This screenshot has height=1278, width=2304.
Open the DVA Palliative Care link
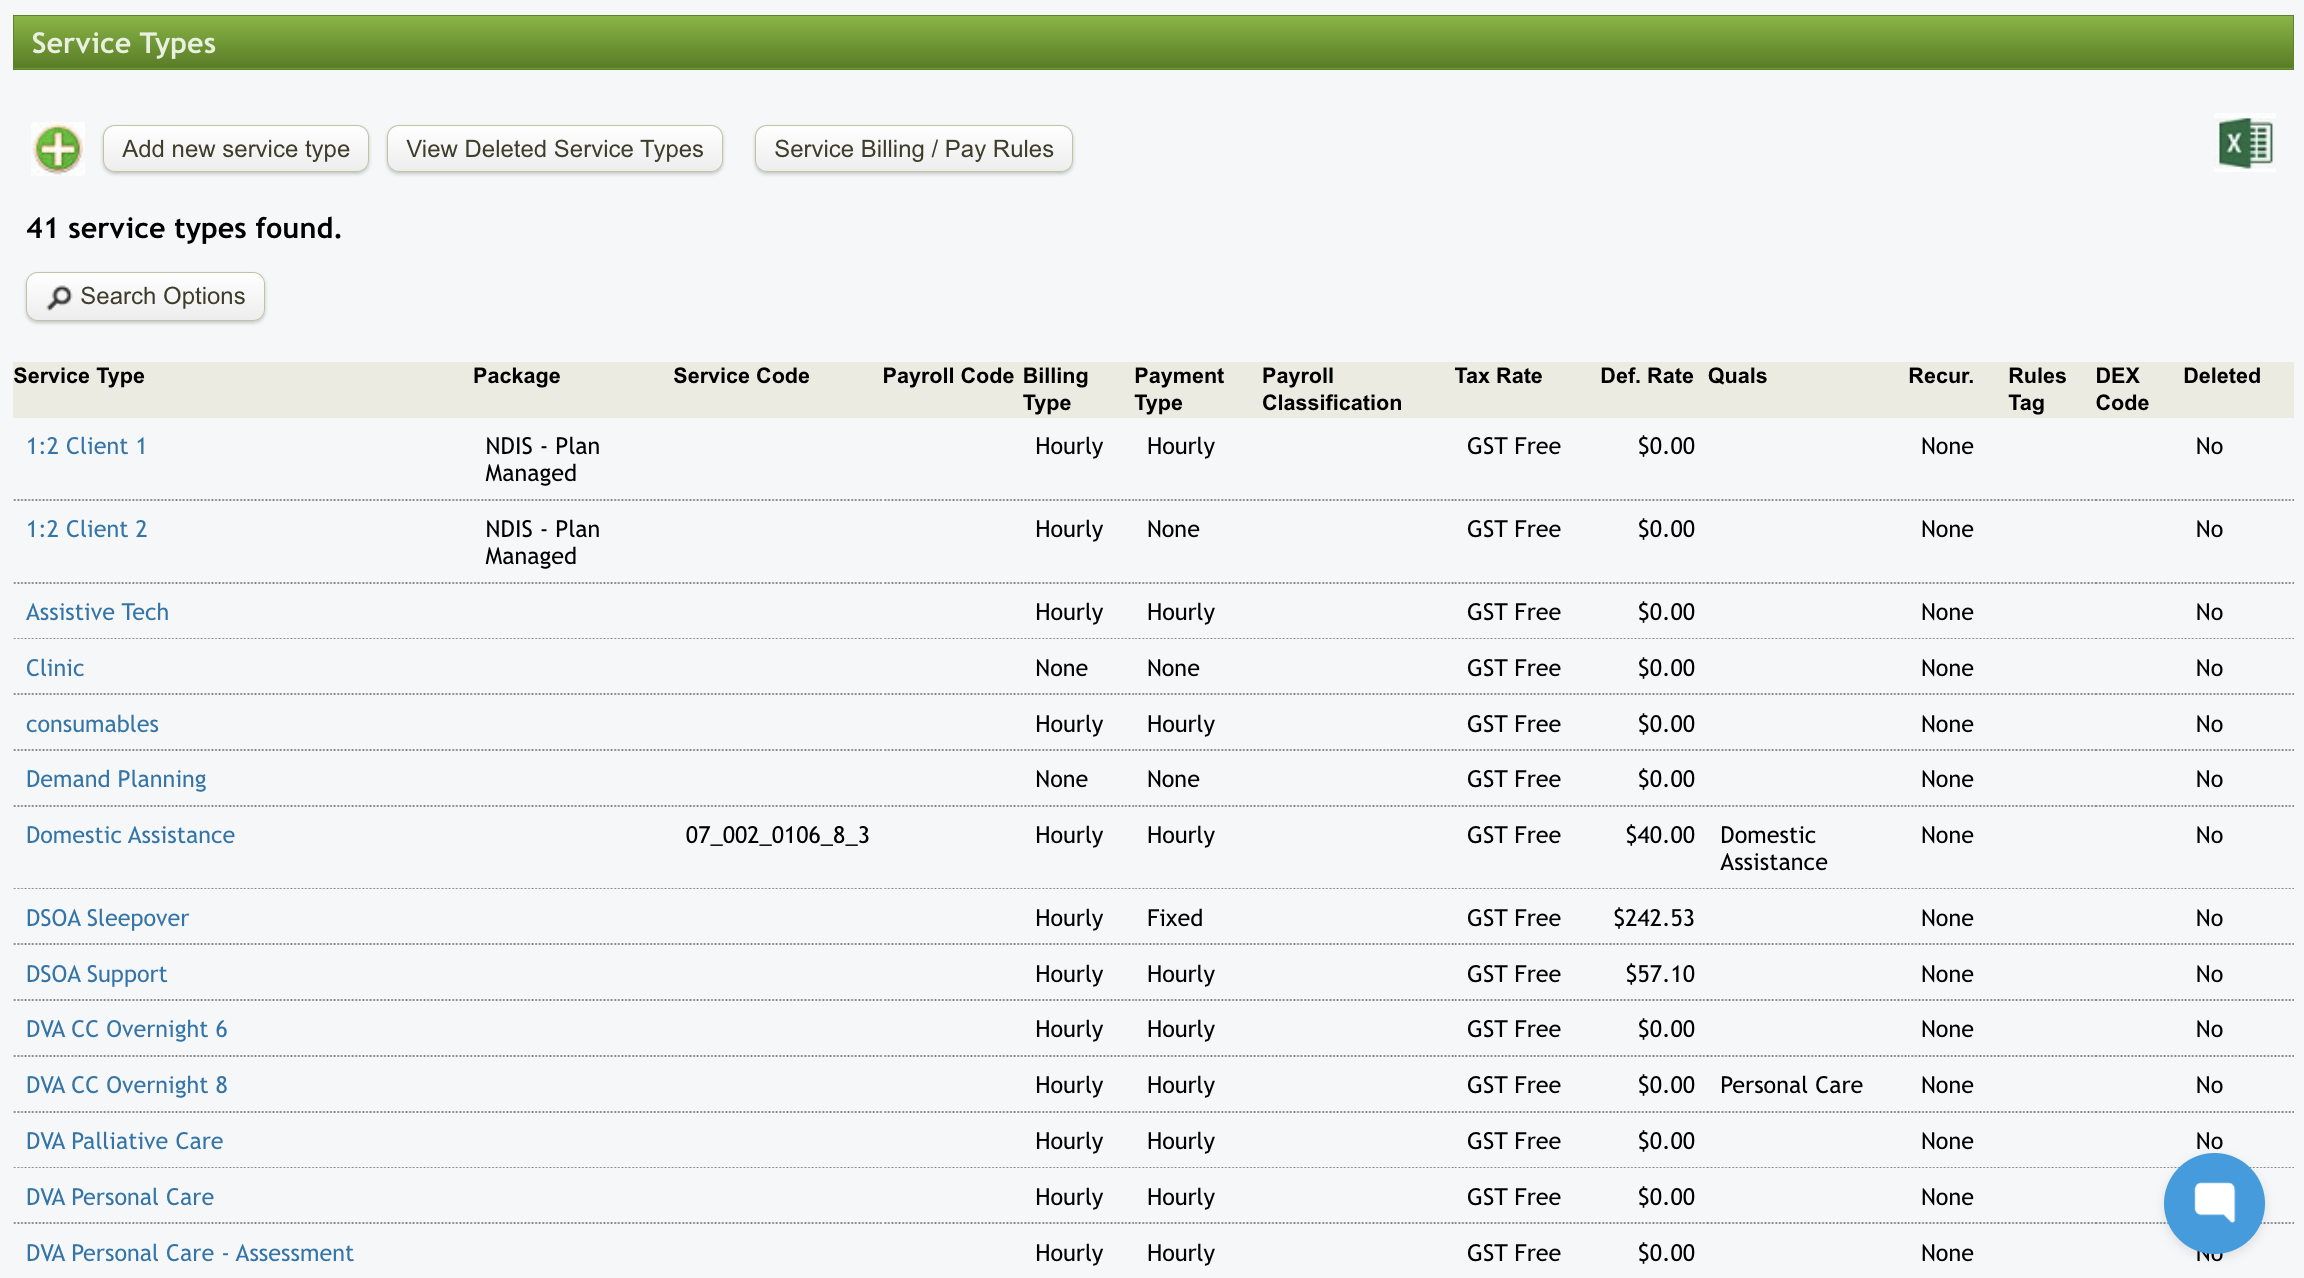point(124,1141)
